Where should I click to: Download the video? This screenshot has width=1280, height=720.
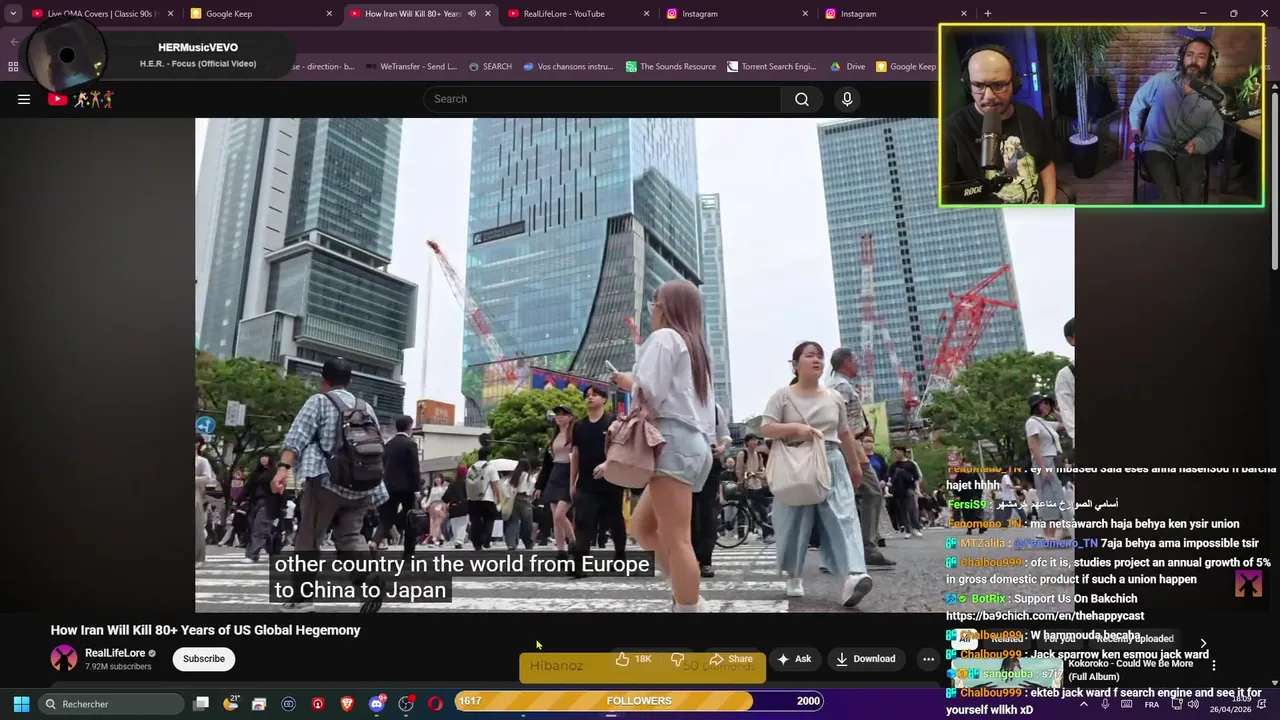click(866, 659)
